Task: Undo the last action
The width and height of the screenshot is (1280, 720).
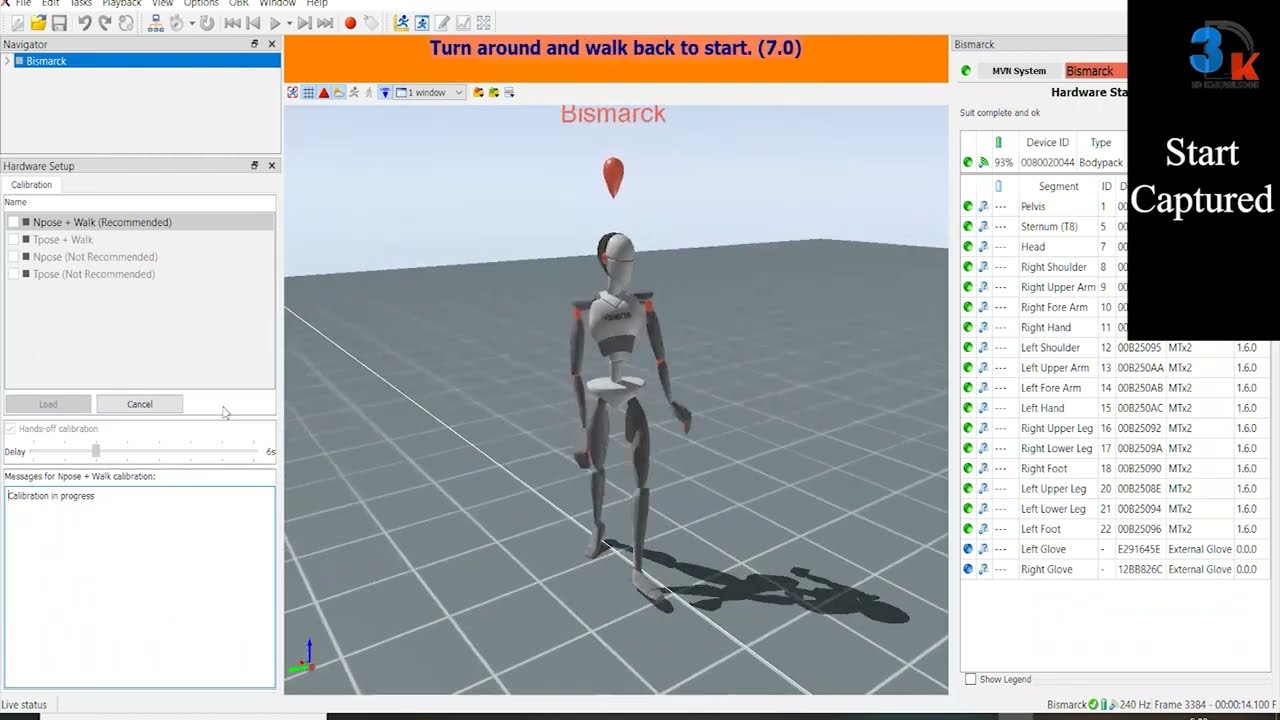Action: click(84, 23)
